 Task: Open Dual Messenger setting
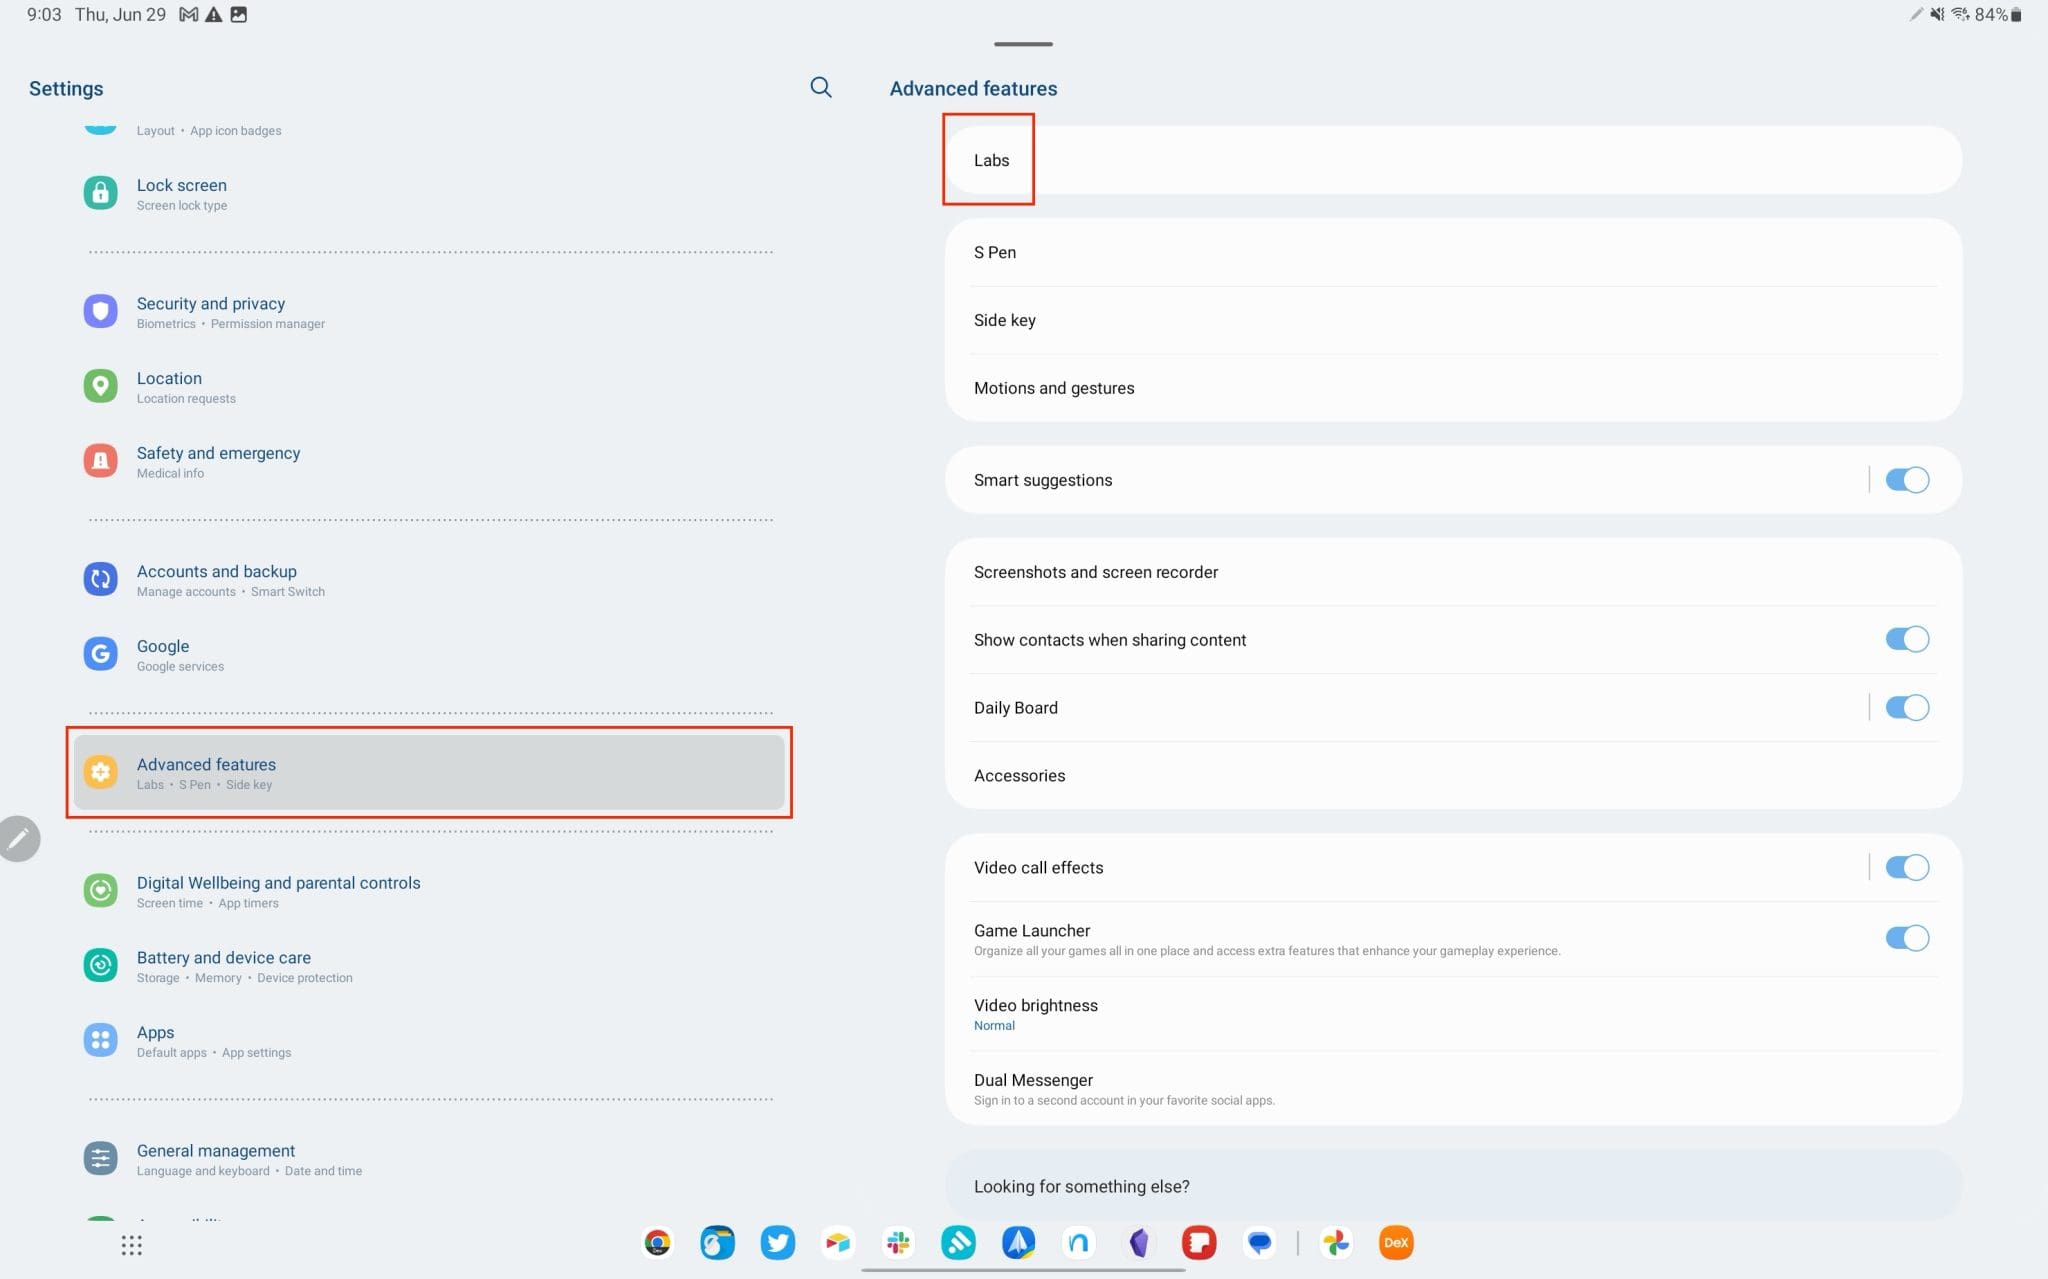(x=1033, y=1088)
